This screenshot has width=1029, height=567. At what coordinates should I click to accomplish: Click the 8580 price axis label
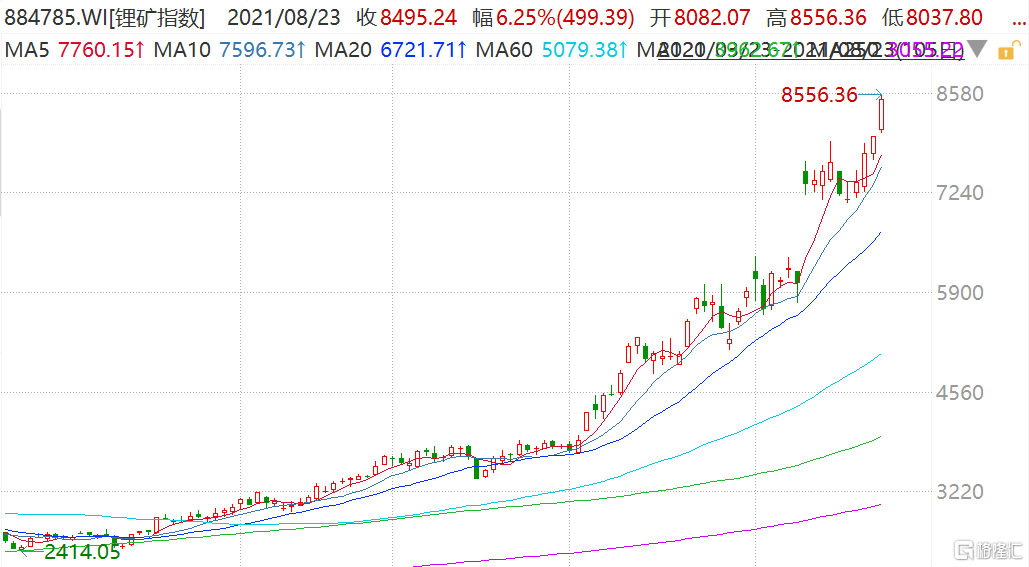[x=959, y=94]
